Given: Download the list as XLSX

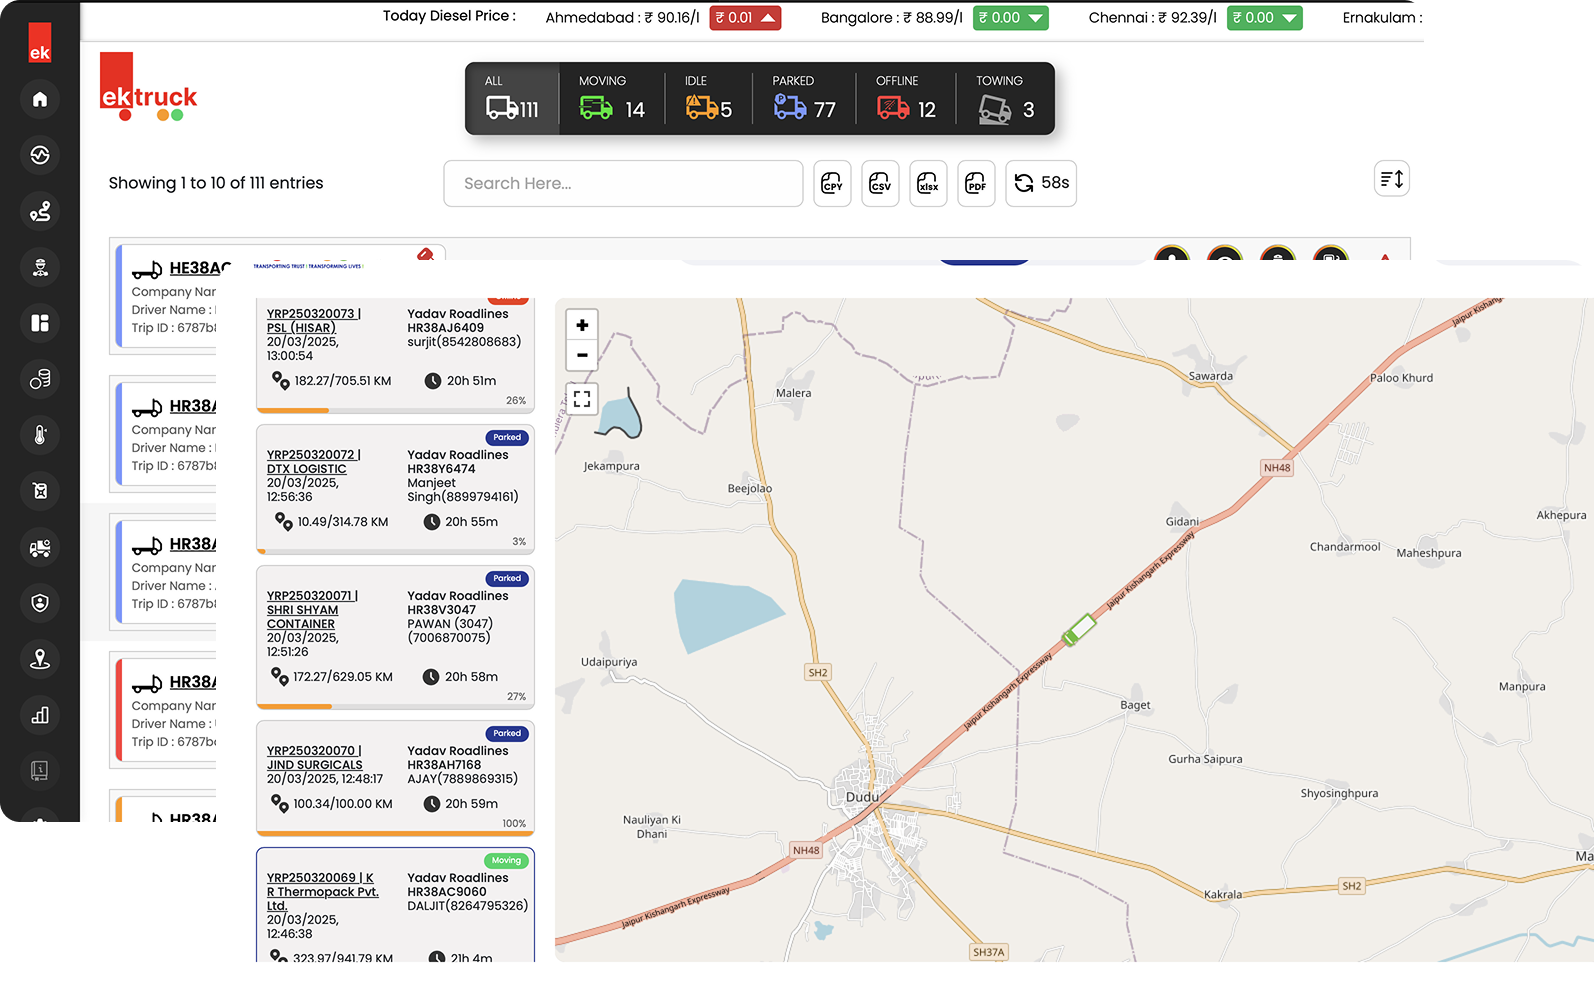Looking at the screenshot, I should pyautogui.click(x=928, y=184).
